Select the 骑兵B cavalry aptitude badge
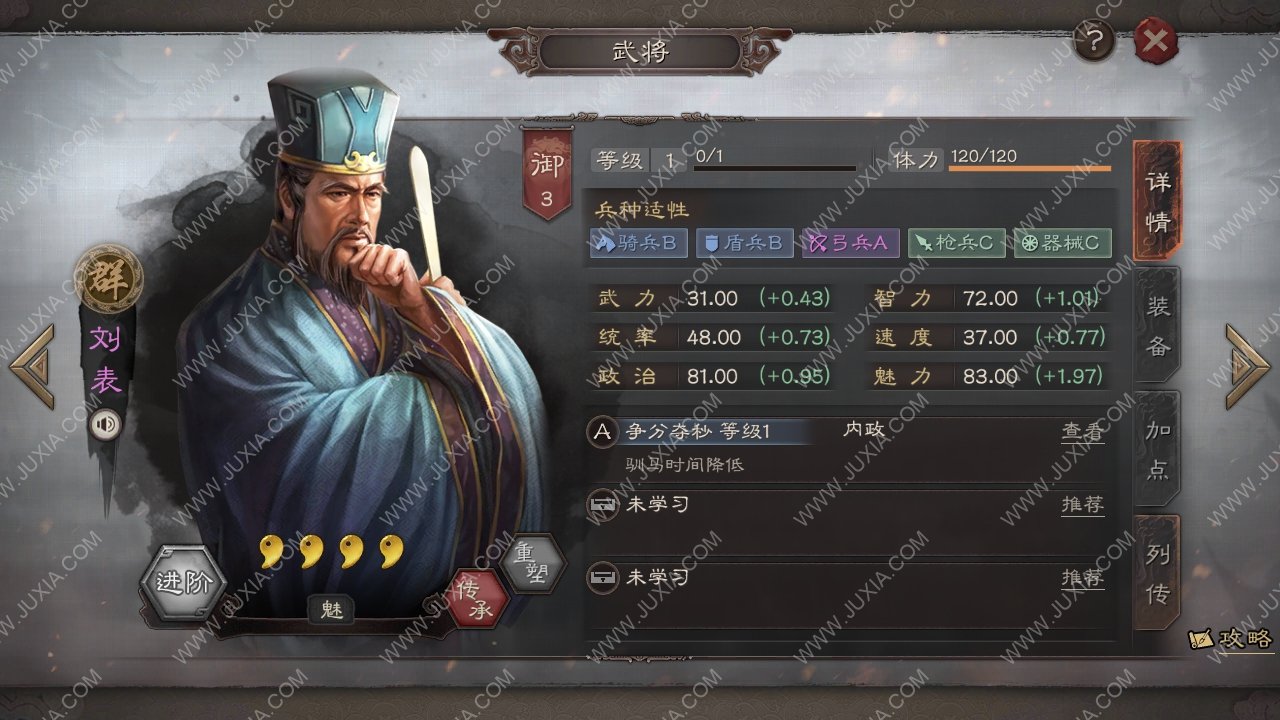 [x=639, y=243]
